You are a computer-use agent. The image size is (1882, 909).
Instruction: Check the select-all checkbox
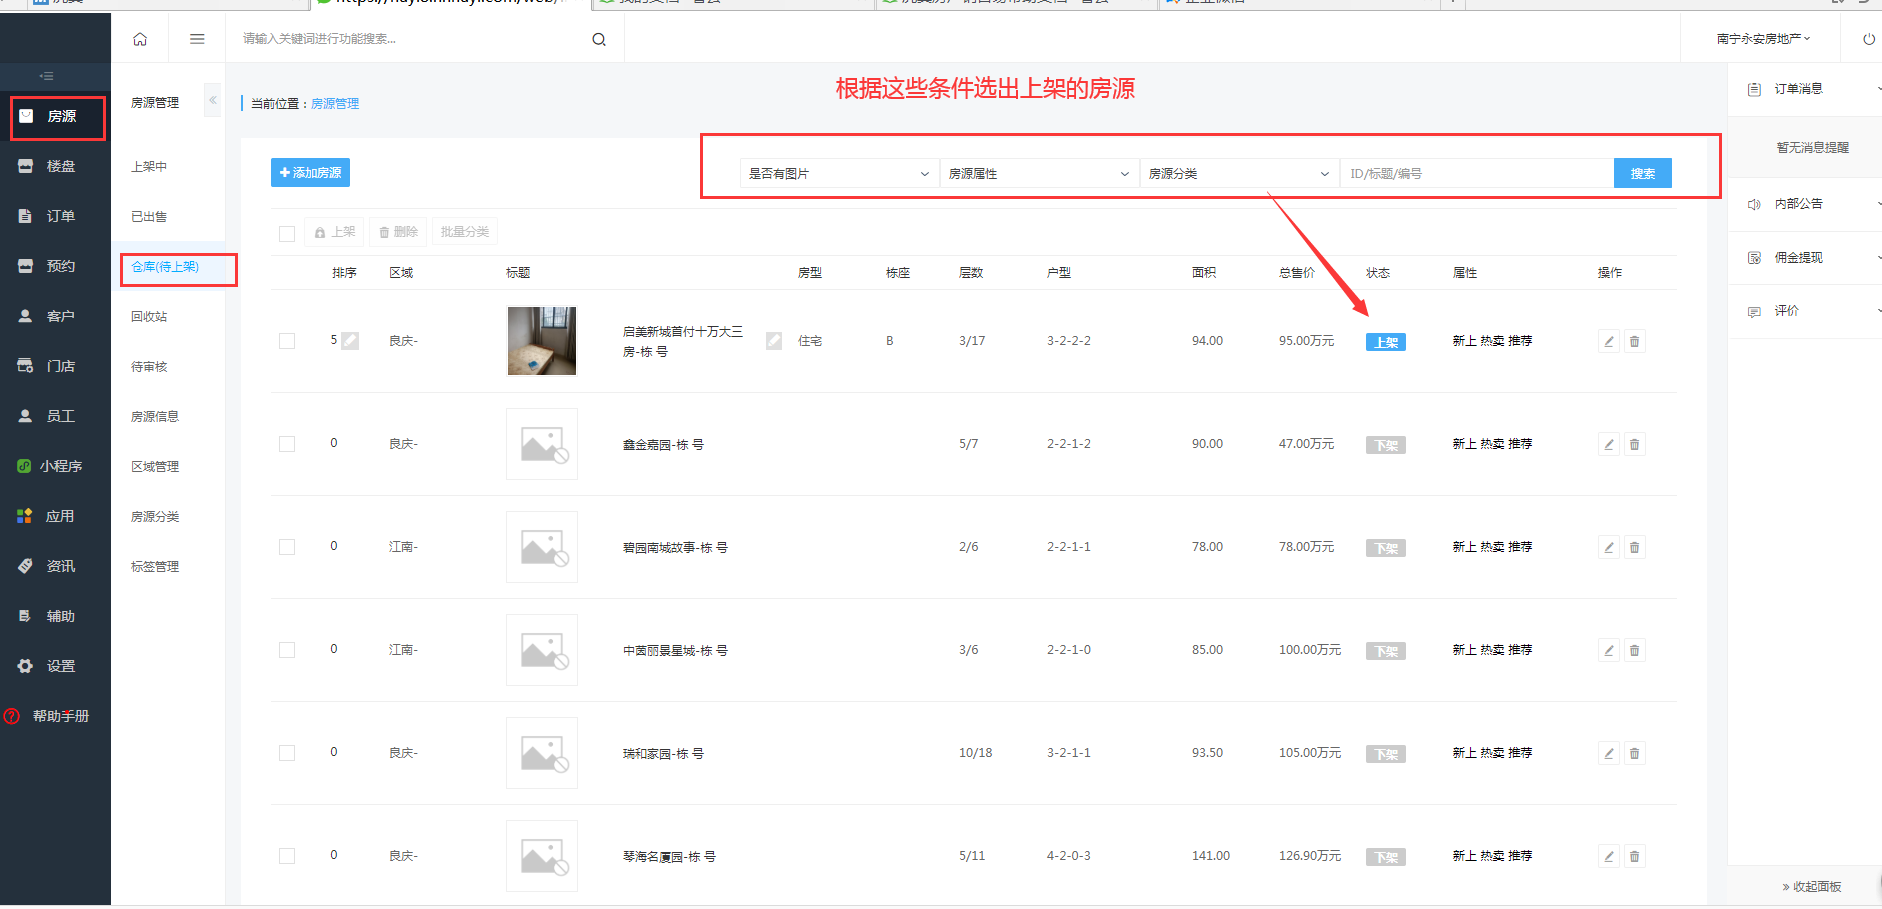(x=287, y=233)
